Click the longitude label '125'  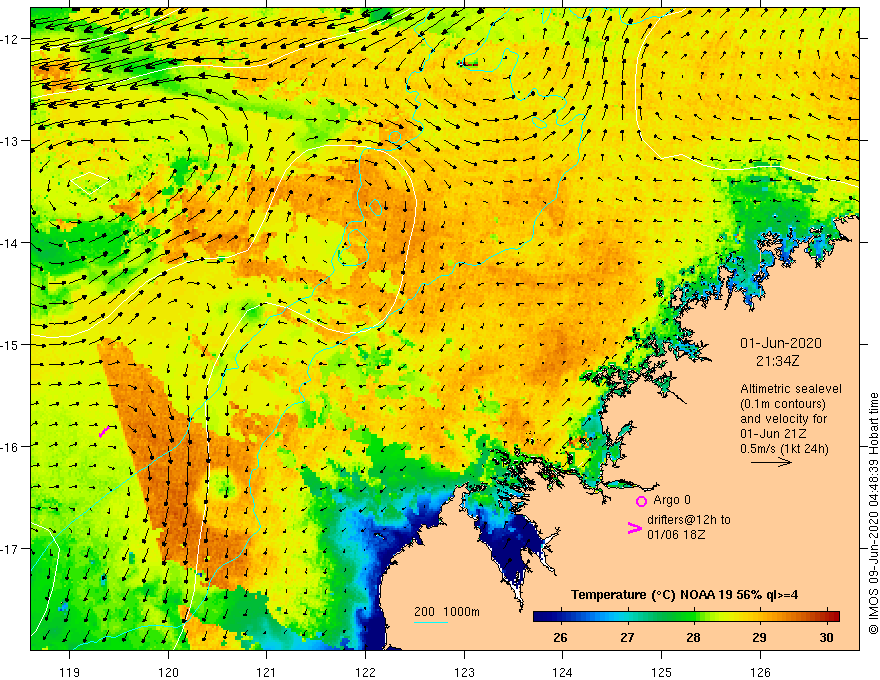pos(662,672)
